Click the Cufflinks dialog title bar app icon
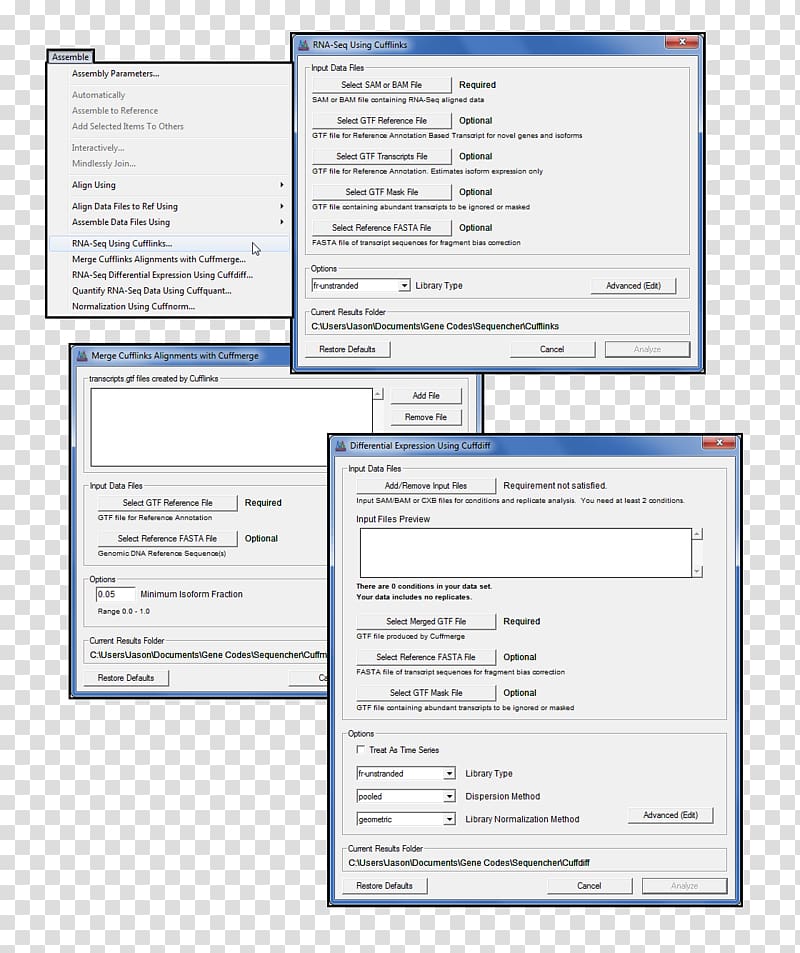This screenshot has width=800, height=953. (303, 45)
